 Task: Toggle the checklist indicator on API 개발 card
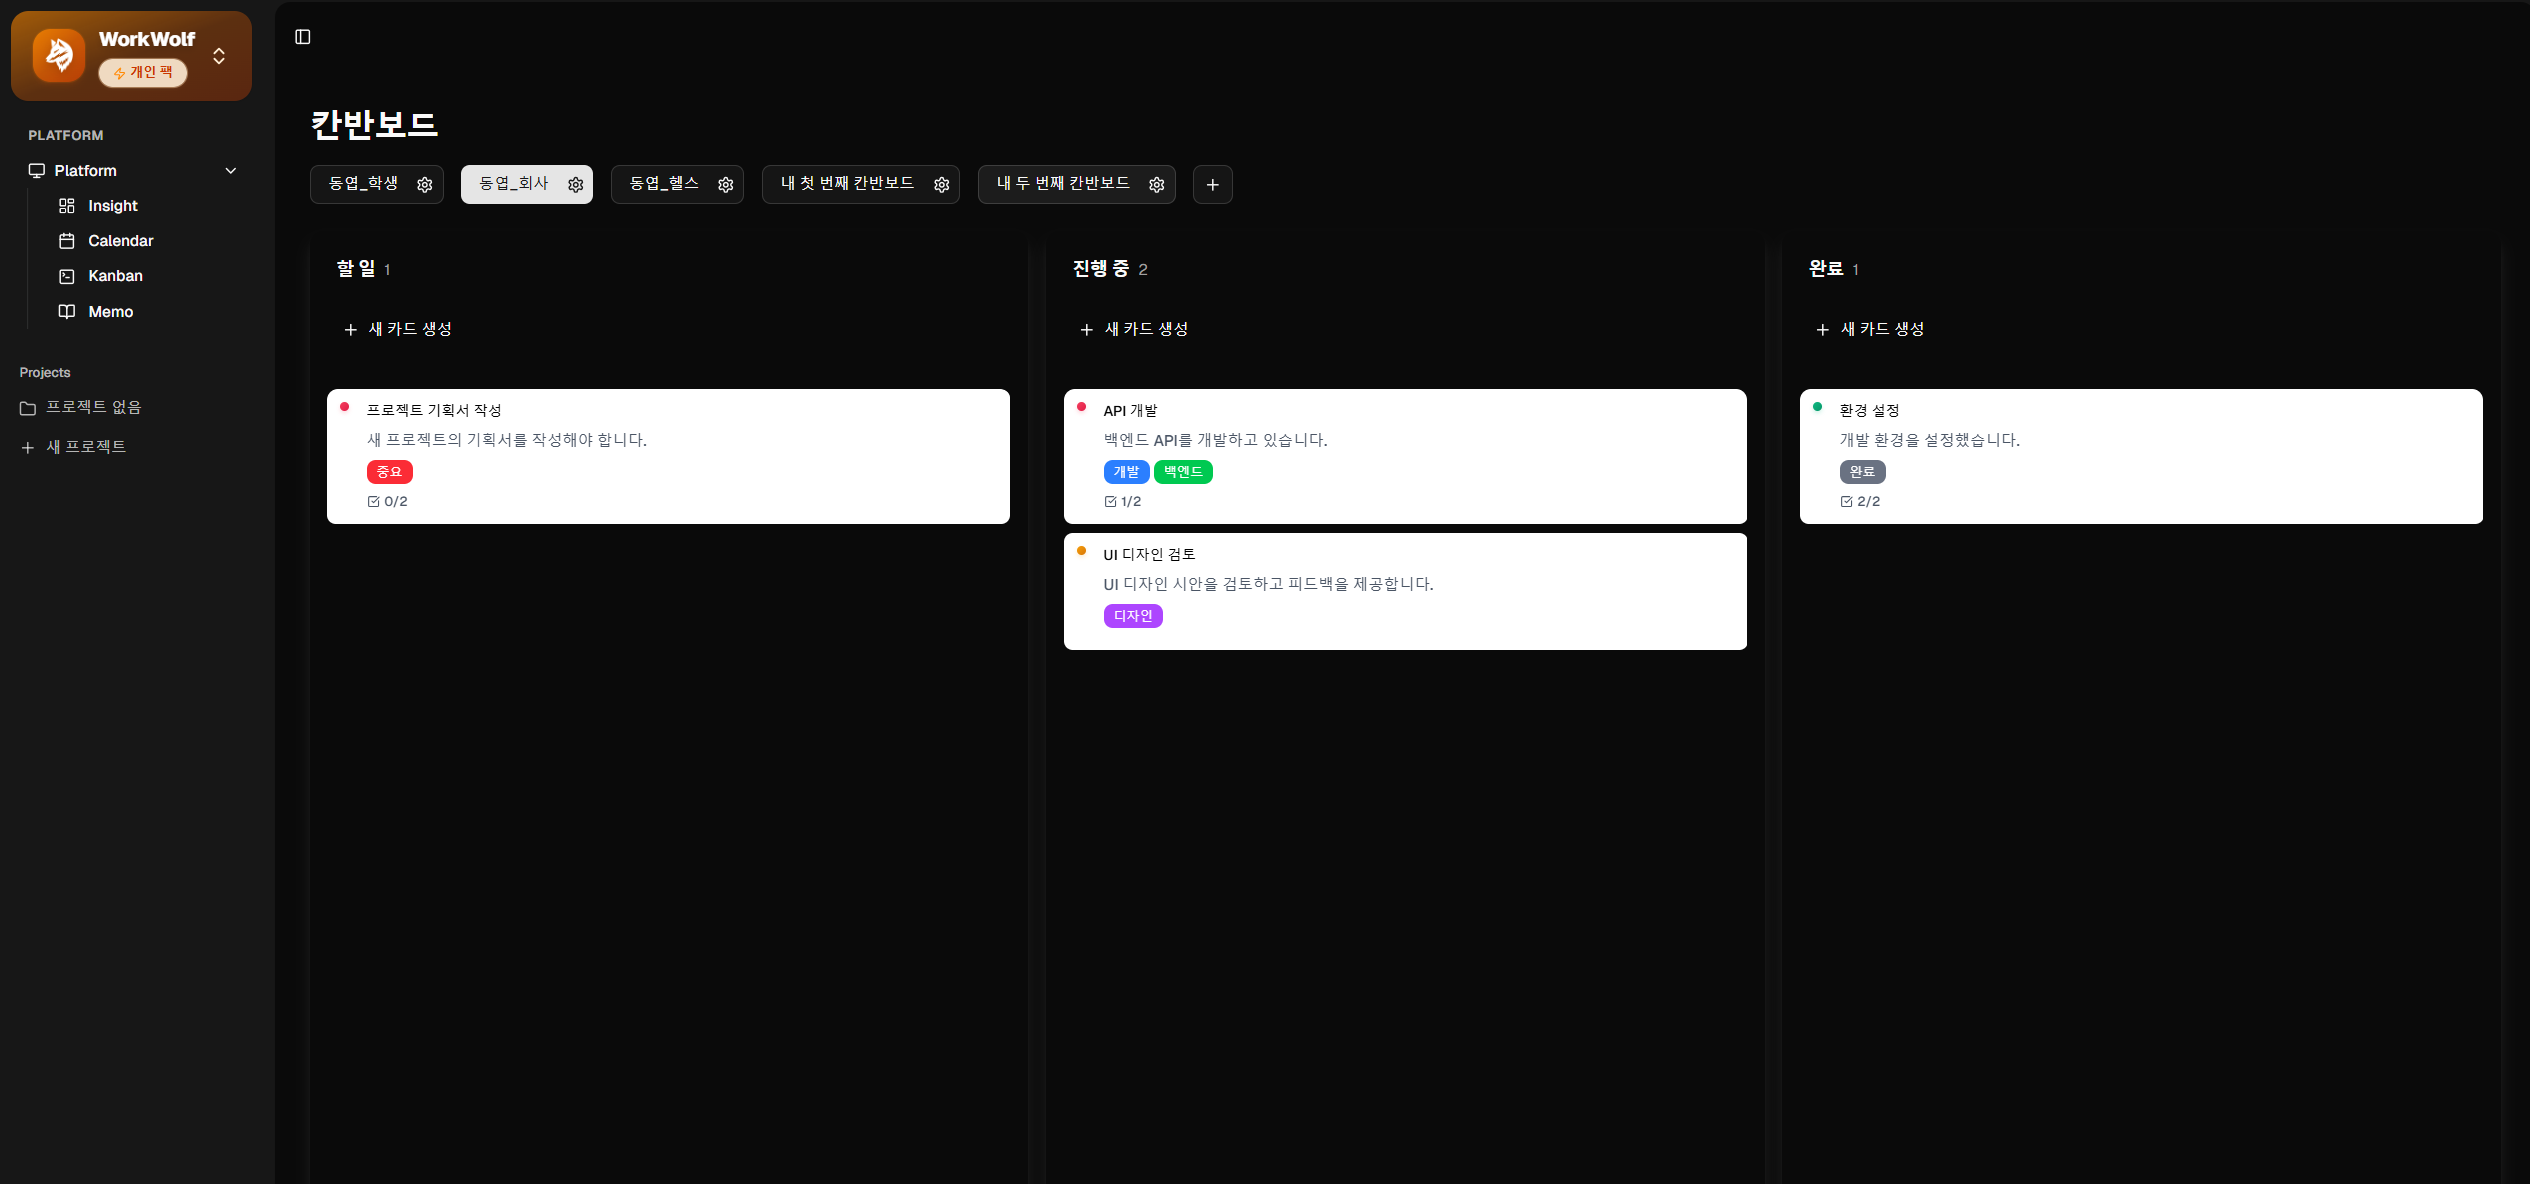point(1110,501)
